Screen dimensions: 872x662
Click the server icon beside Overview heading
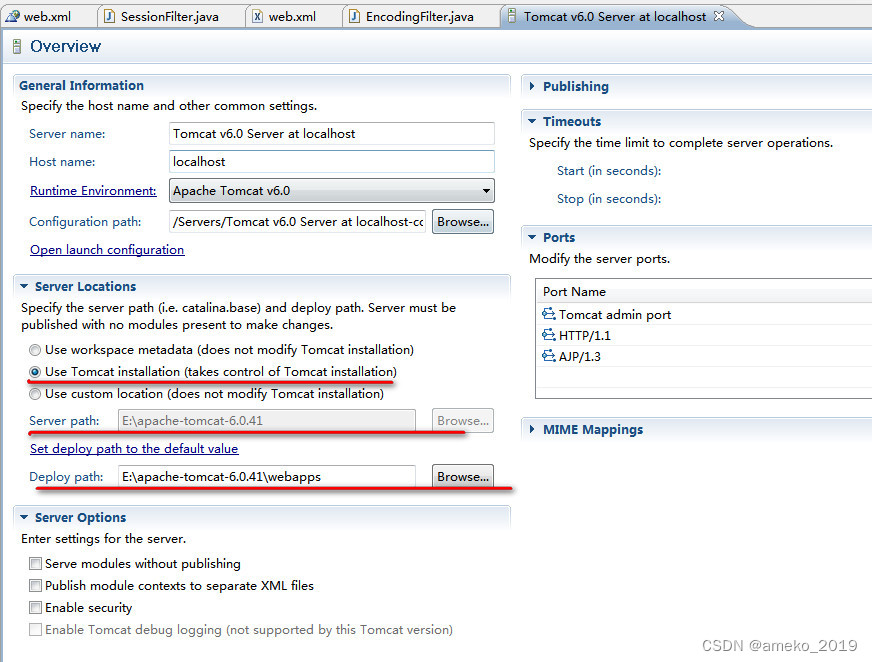tap(17, 46)
